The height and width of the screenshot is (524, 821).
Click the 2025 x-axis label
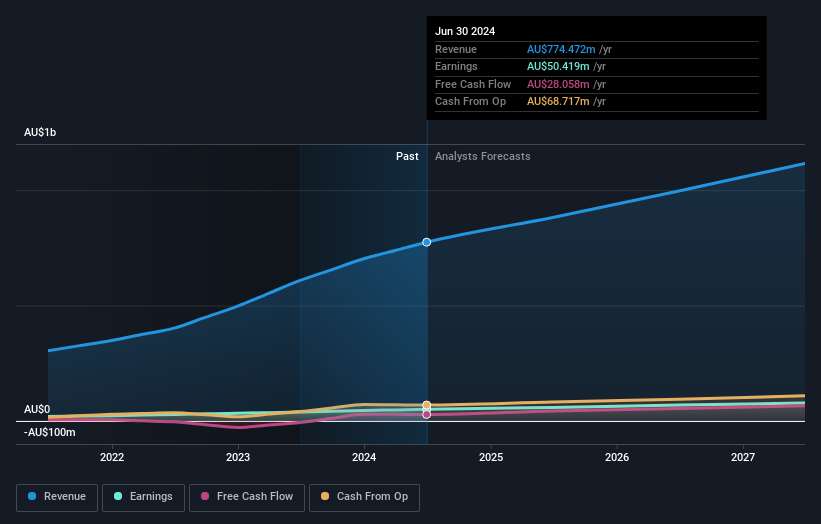tap(491, 457)
